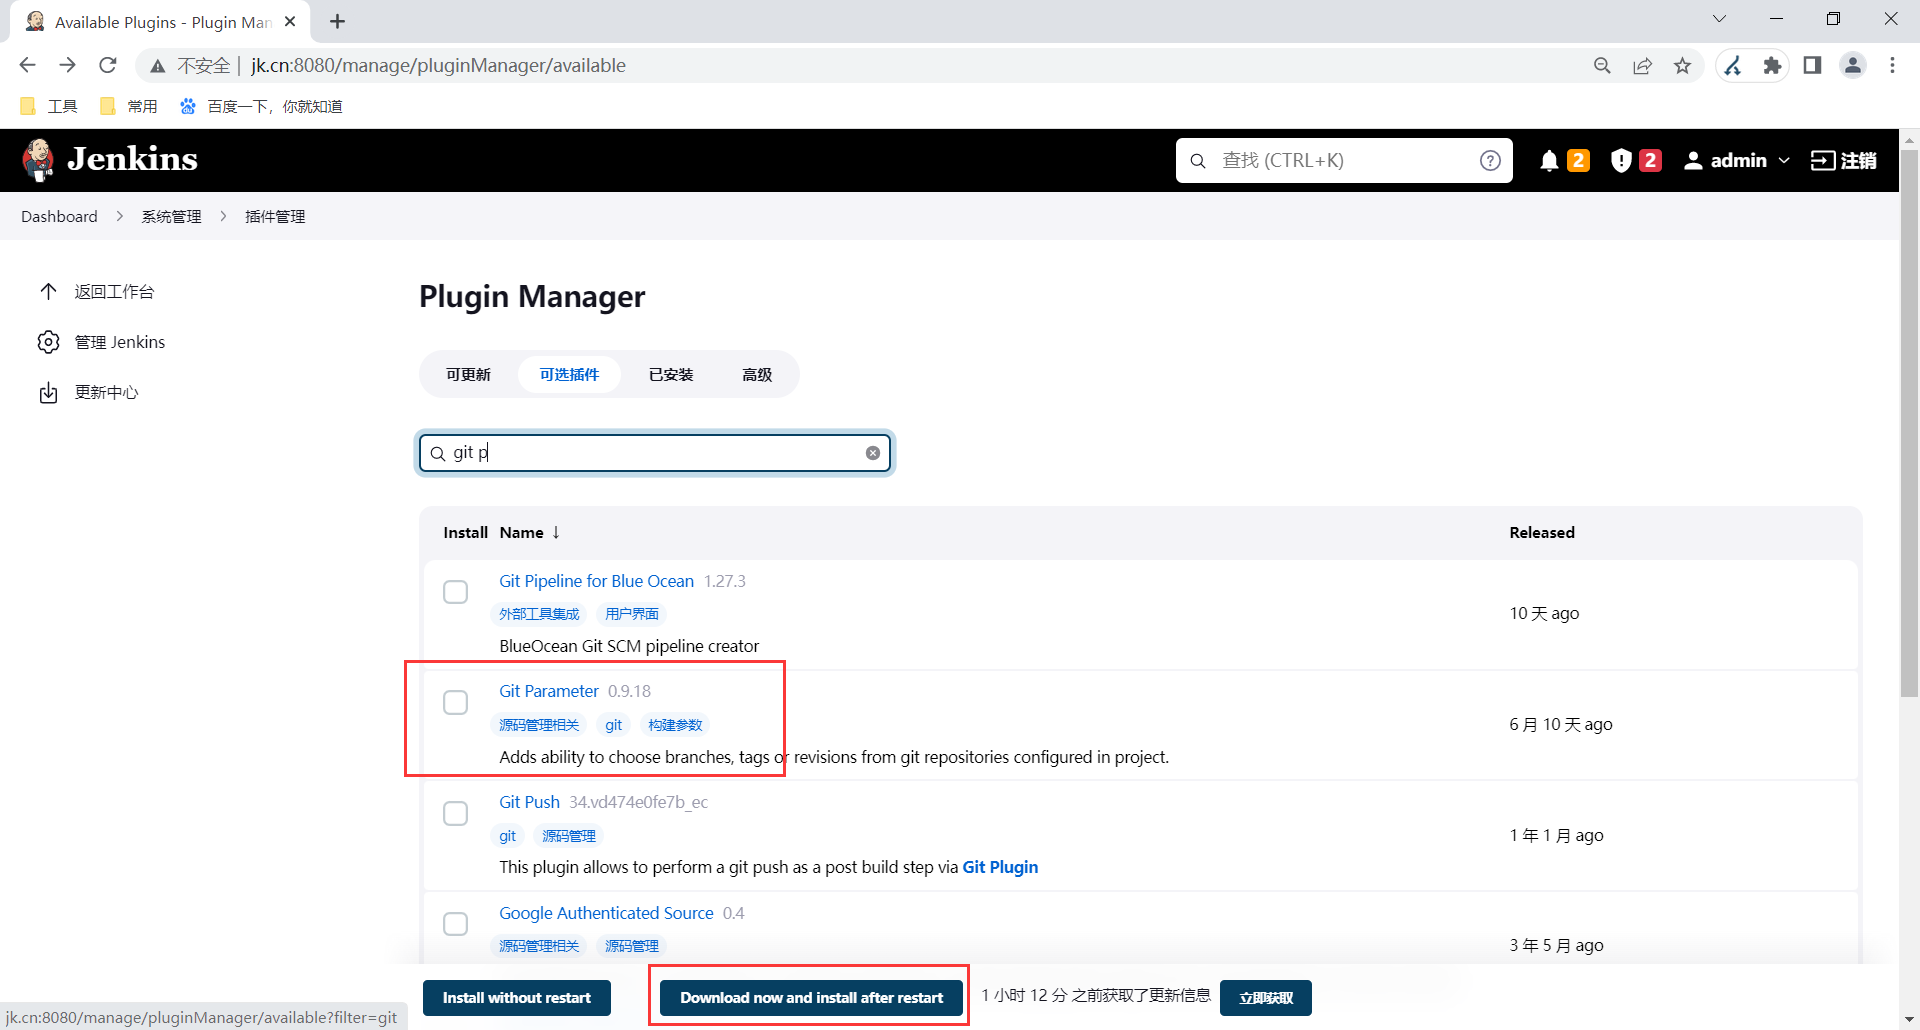The width and height of the screenshot is (1920, 1030).
Task: Open Git Pipeline for Blue Ocean link
Action: tap(596, 581)
